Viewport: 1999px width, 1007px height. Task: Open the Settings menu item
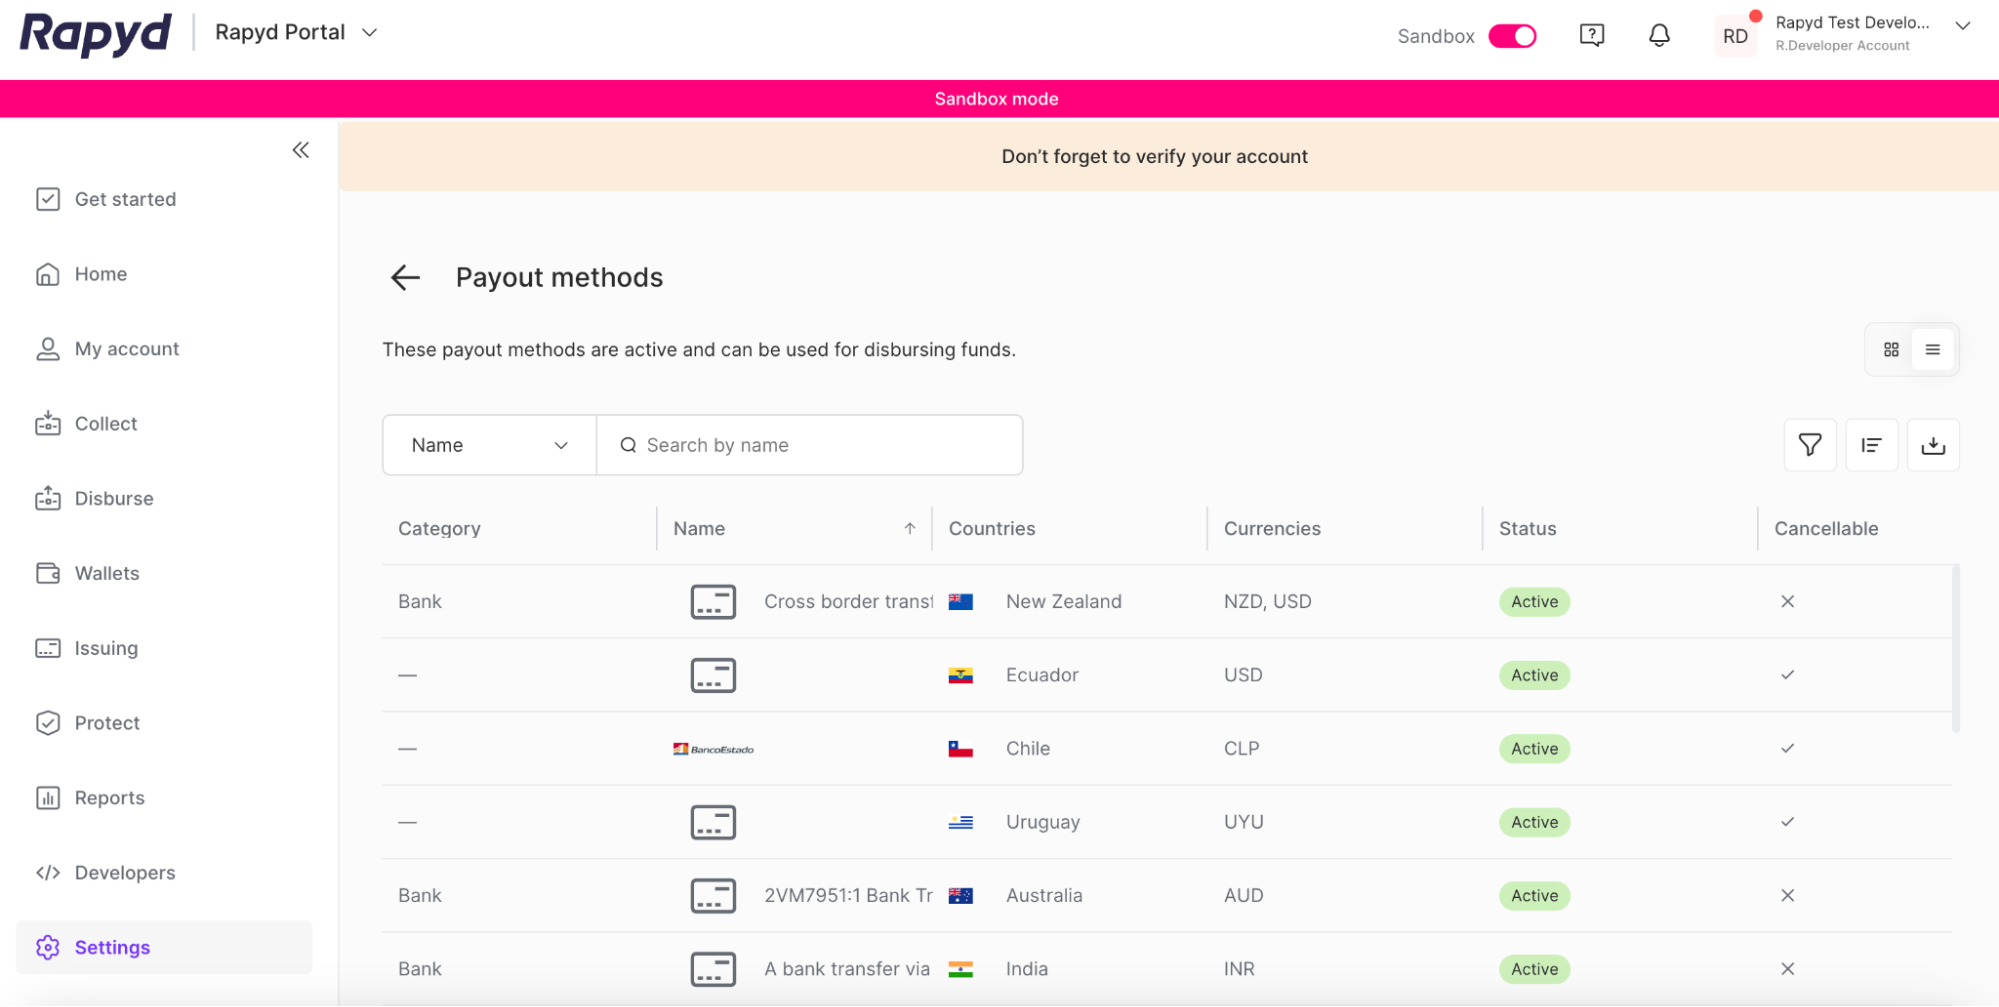click(112, 947)
